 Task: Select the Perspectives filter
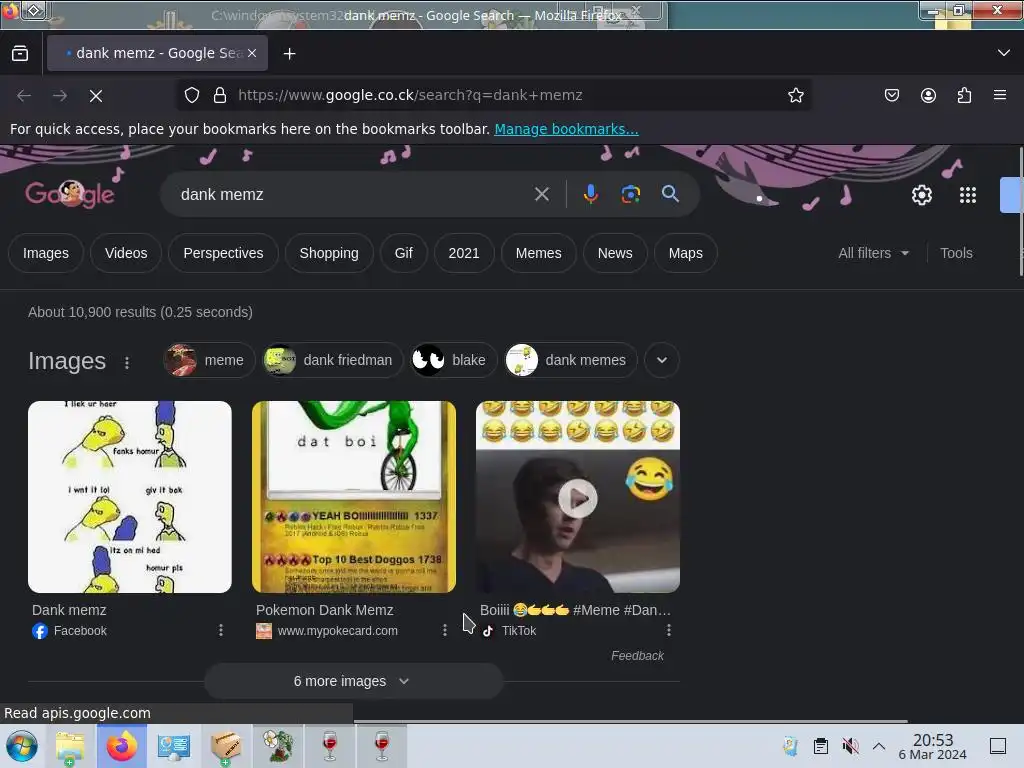pos(223,253)
